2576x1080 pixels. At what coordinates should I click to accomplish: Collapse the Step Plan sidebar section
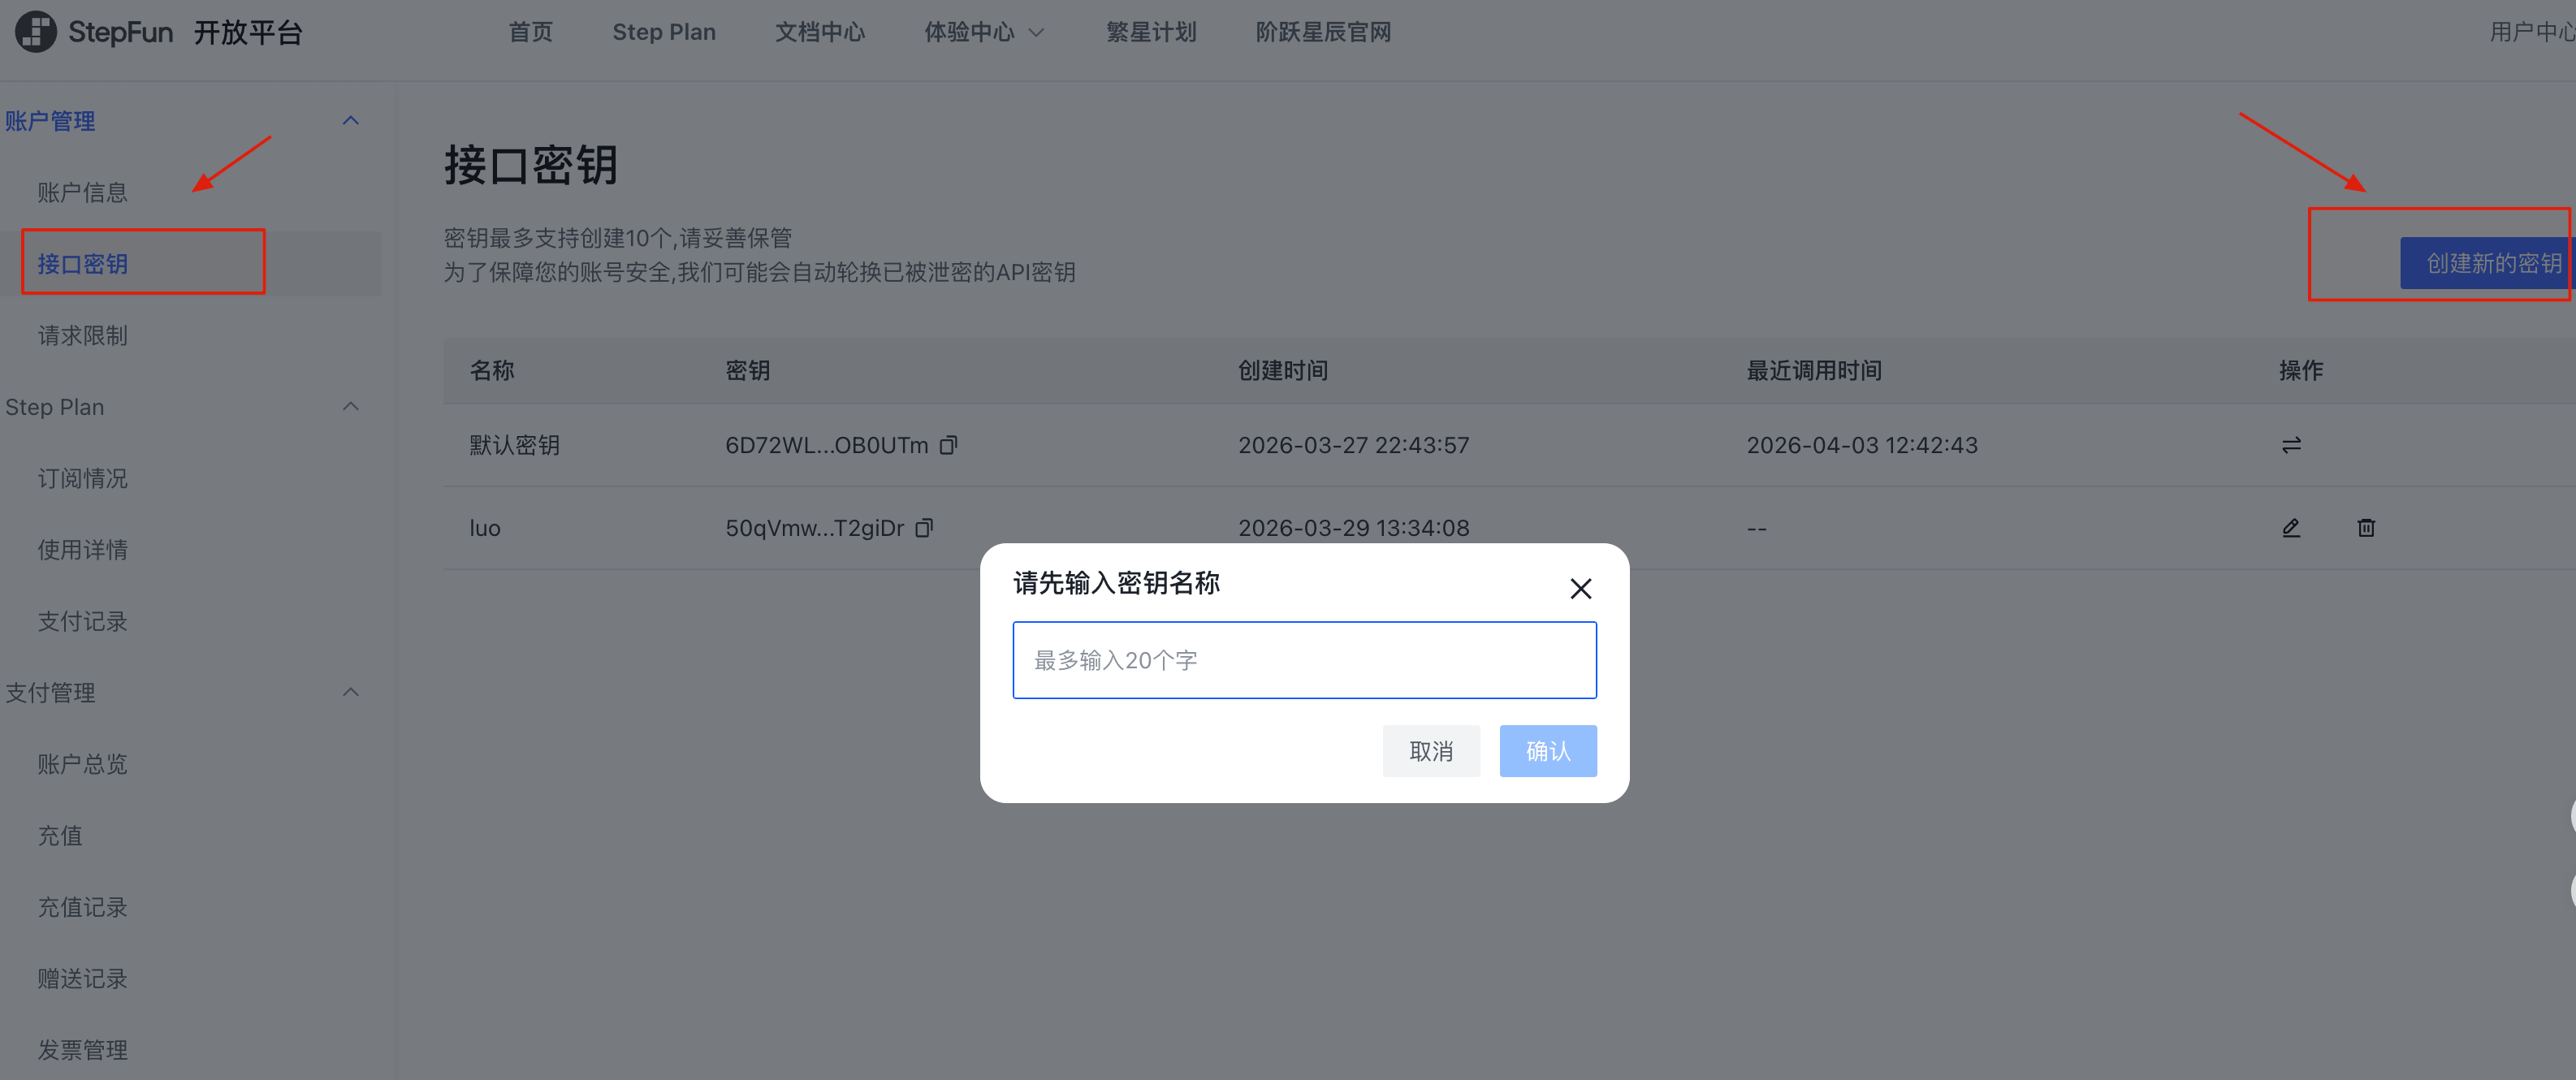350,407
